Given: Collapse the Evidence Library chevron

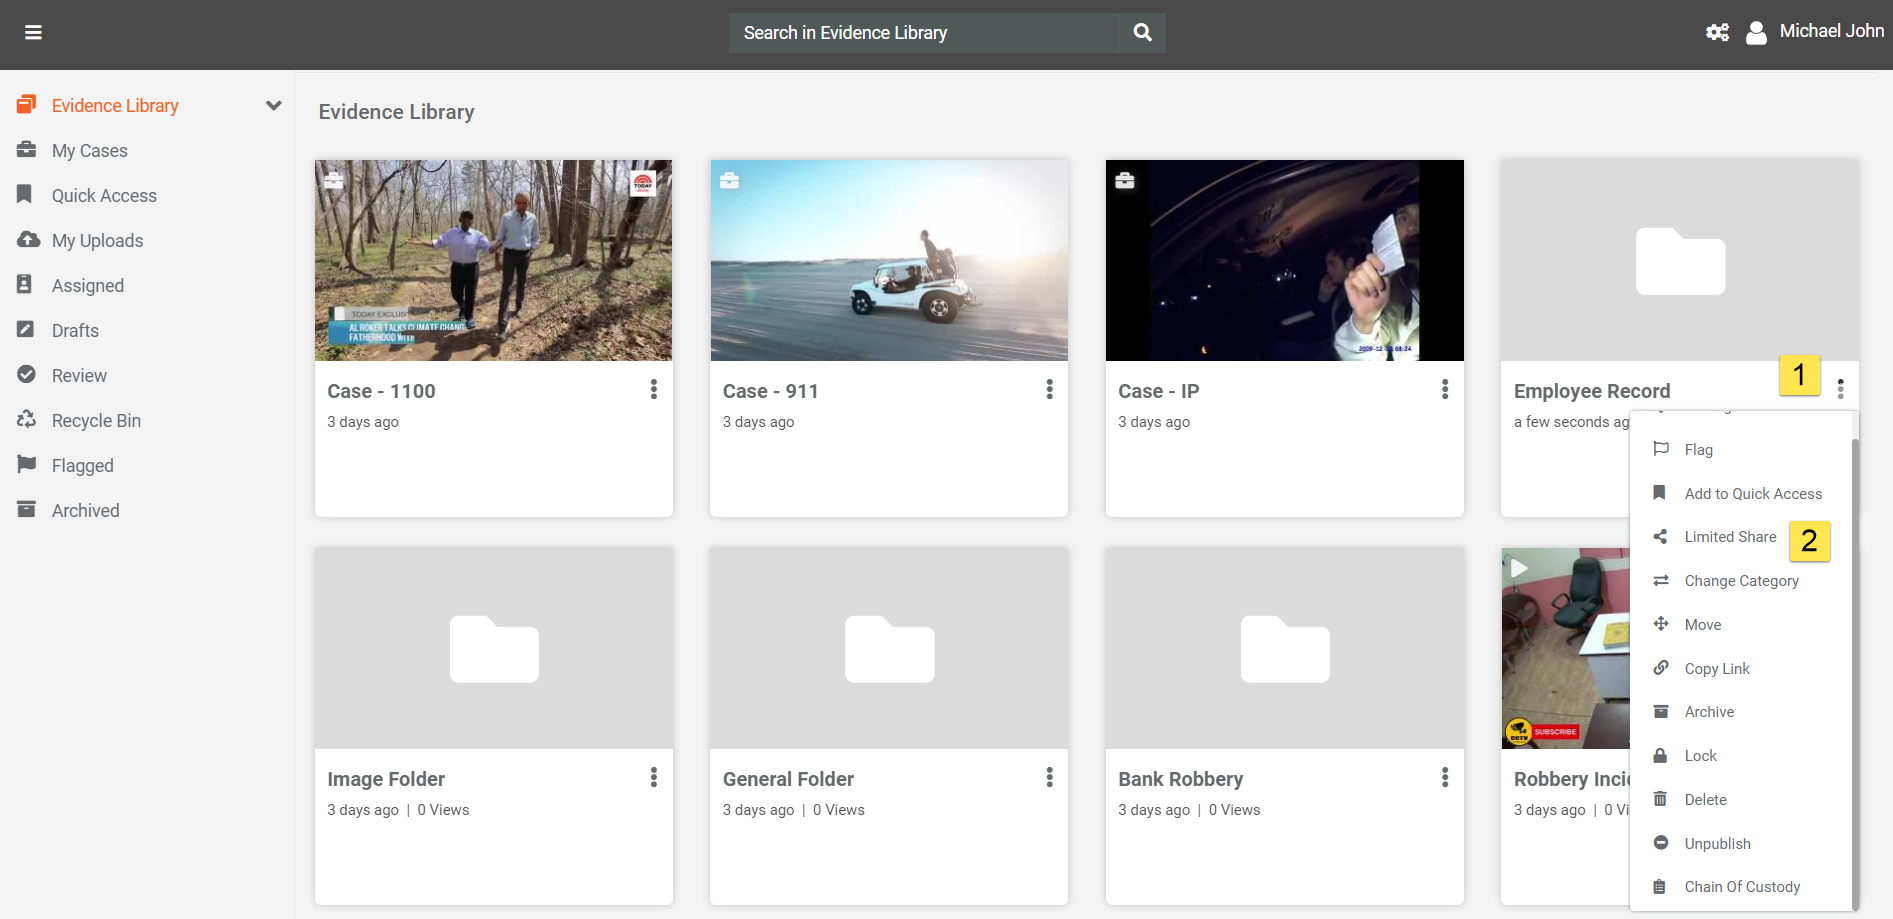Looking at the screenshot, I should pos(273,106).
